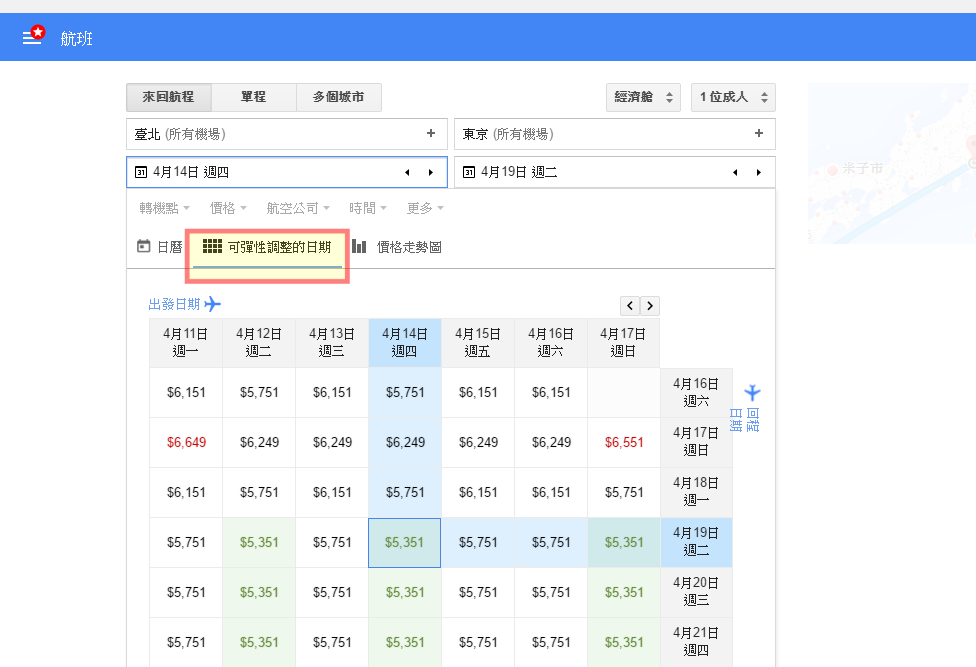Click previous-day arrow for 4月19日 return date
The width and height of the screenshot is (976, 667).
click(x=735, y=172)
